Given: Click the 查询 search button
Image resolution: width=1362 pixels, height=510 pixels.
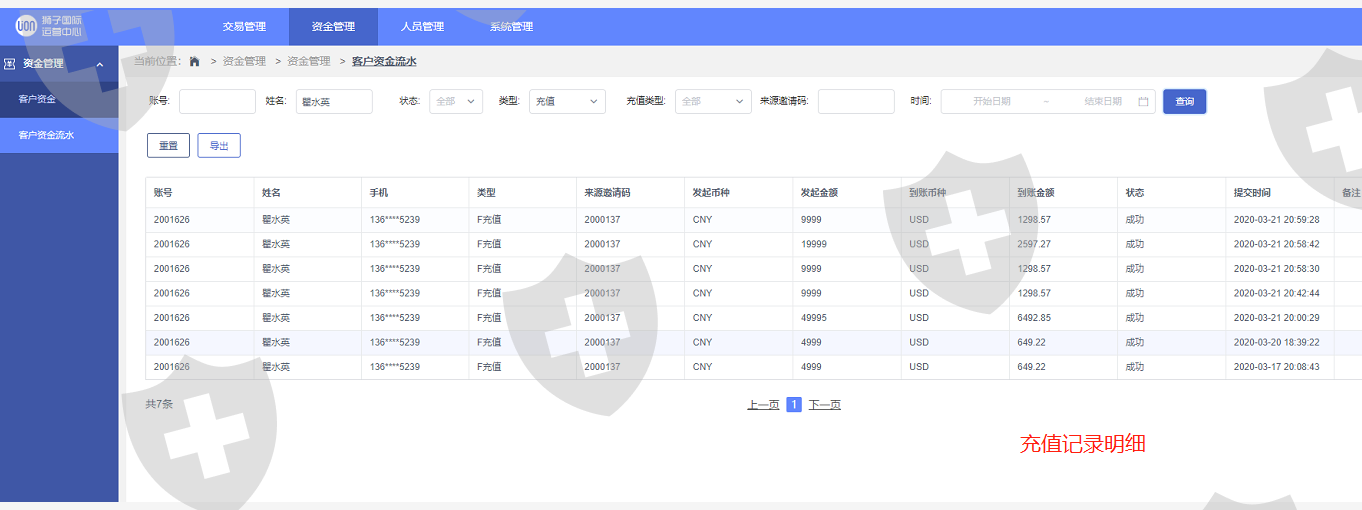Looking at the screenshot, I should tap(1184, 101).
